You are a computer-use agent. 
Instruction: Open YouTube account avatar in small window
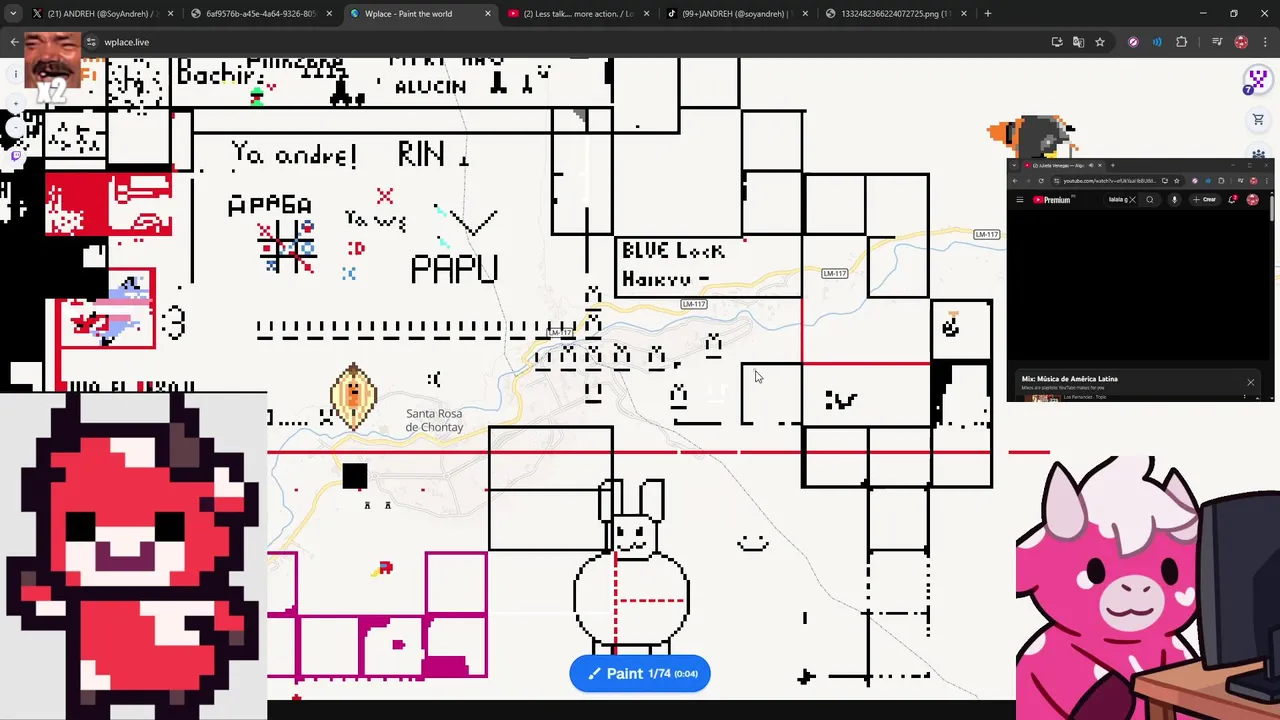(x=1252, y=200)
